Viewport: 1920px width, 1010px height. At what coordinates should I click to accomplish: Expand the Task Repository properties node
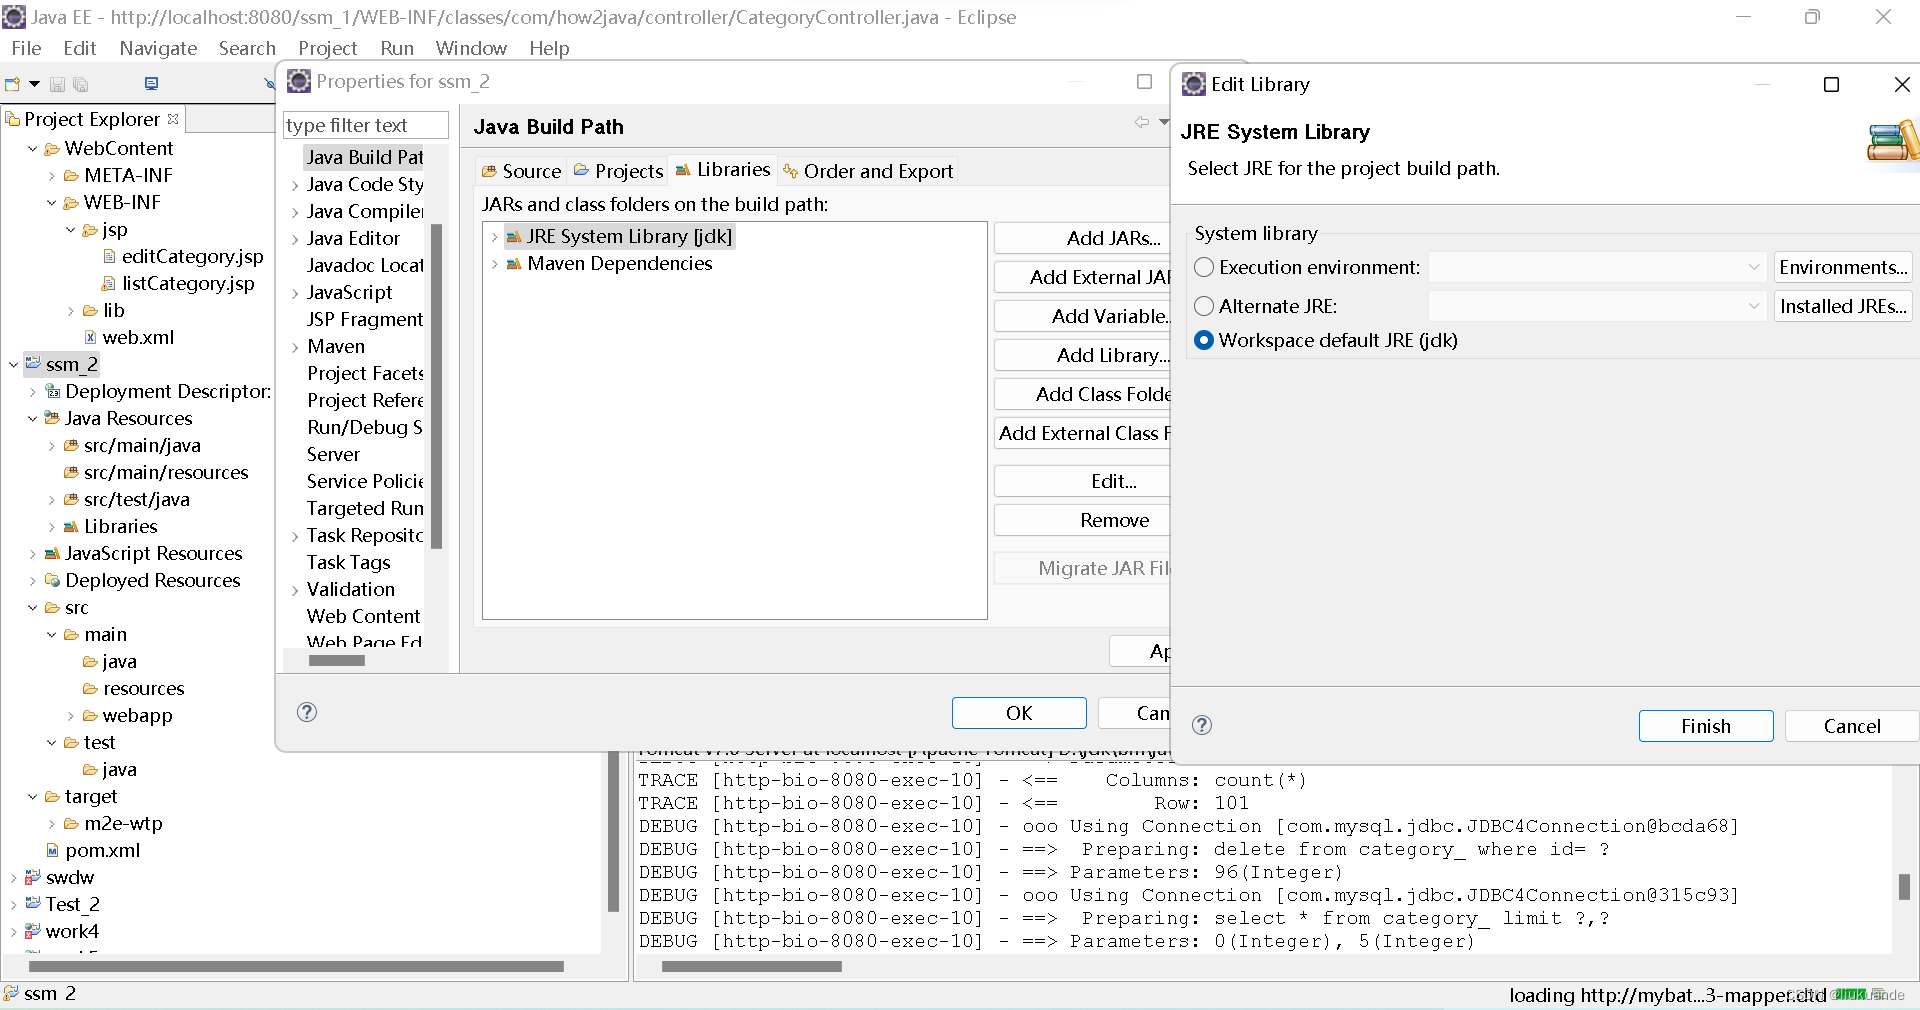[295, 536]
